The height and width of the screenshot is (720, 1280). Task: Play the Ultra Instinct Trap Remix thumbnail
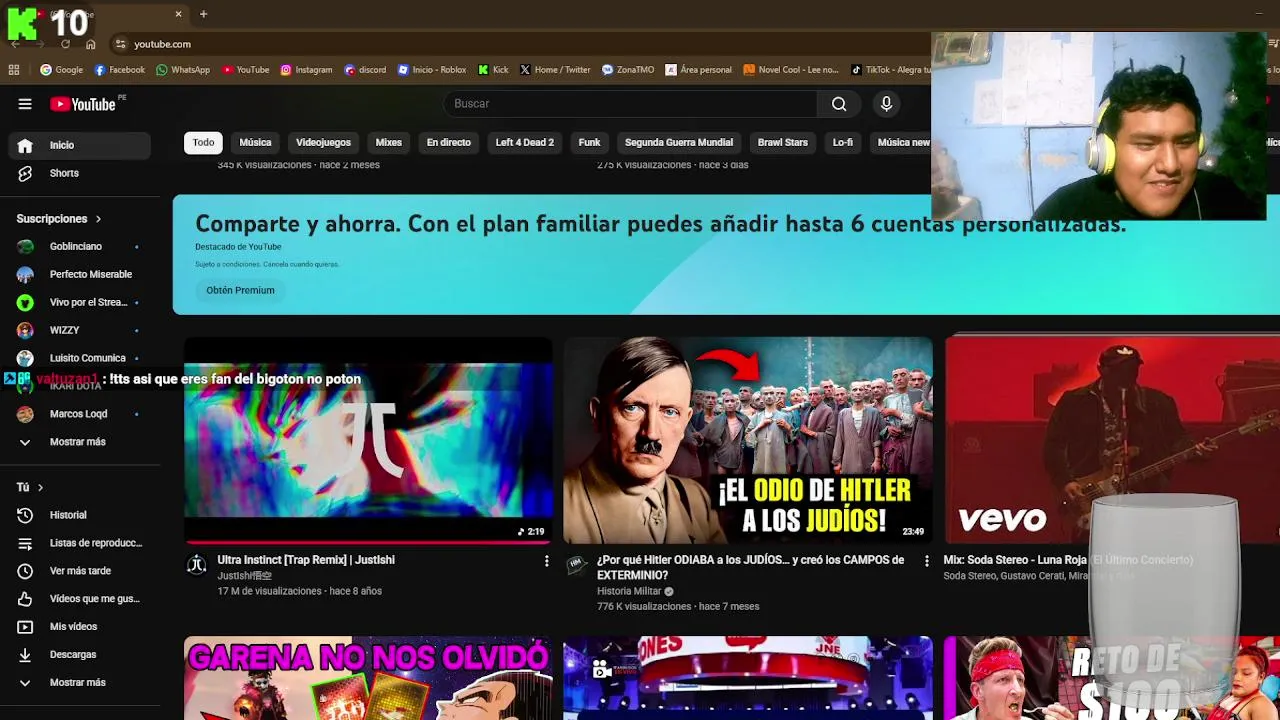coord(368,441)
